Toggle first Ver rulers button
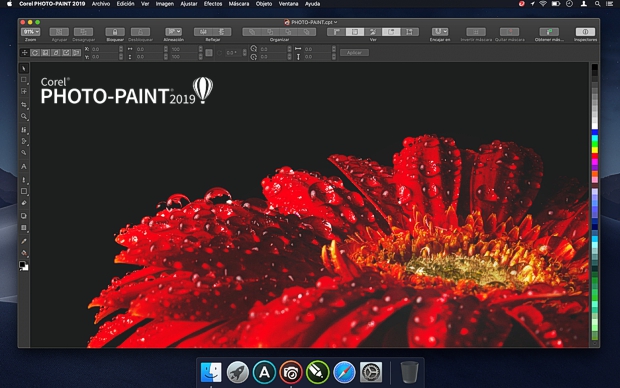Viewport: 620px width, 388px height. coord(336,32)
